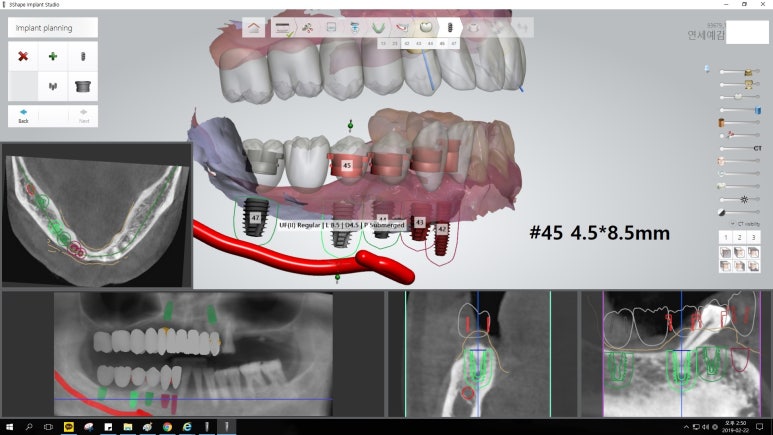Viewport: 773px width, 435px height.
Task: Click the red X delete implant icon
Action: 22,56
